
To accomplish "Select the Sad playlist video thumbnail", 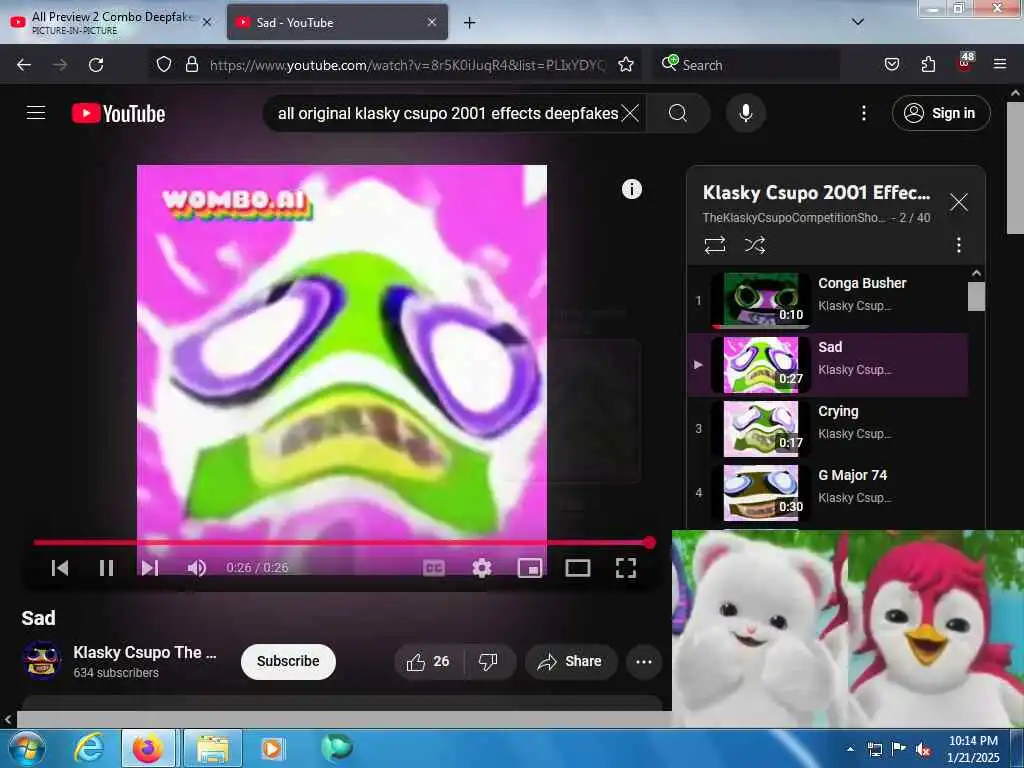I will (761, 364).
